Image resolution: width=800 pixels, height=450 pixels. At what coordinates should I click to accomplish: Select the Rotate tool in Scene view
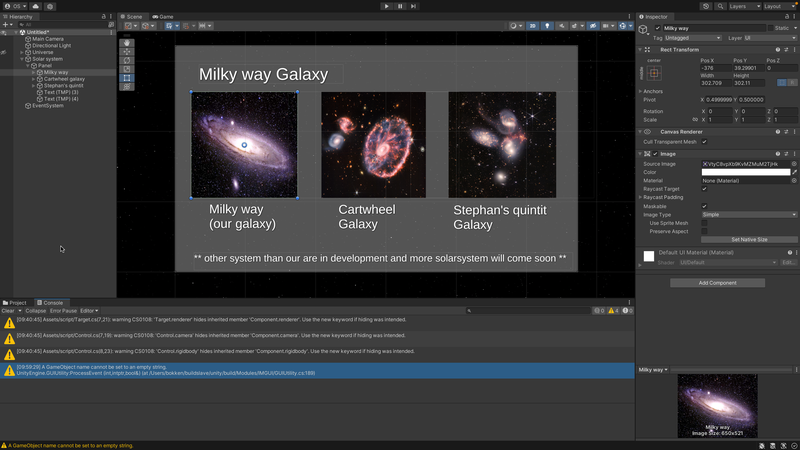(126, 60)
